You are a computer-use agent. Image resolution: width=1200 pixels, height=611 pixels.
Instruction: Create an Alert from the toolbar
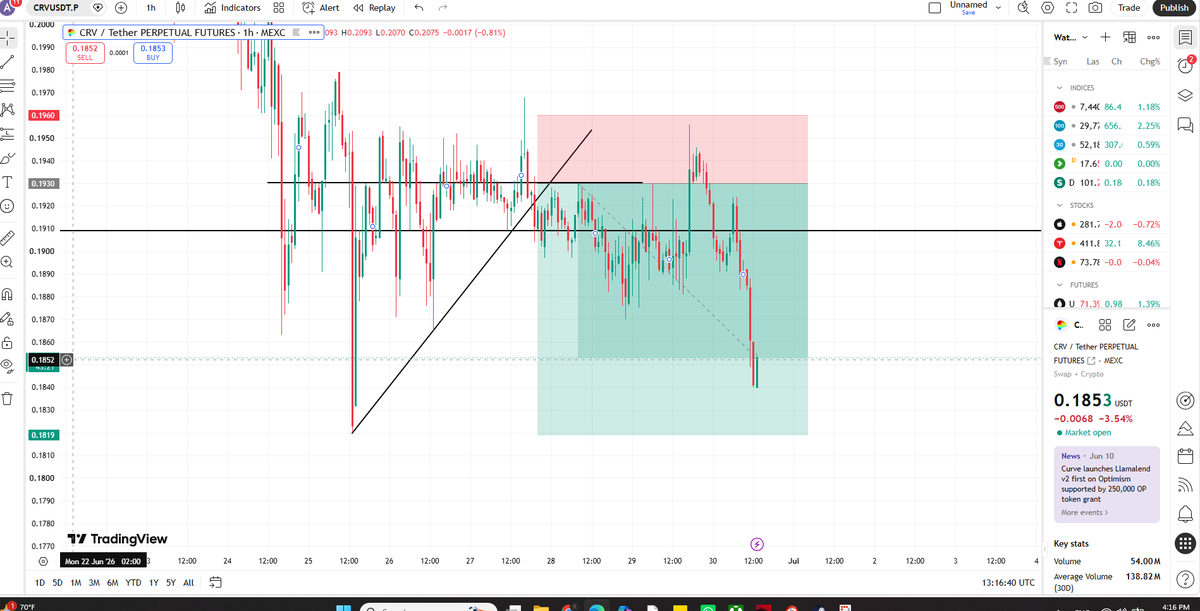[321, 7]
